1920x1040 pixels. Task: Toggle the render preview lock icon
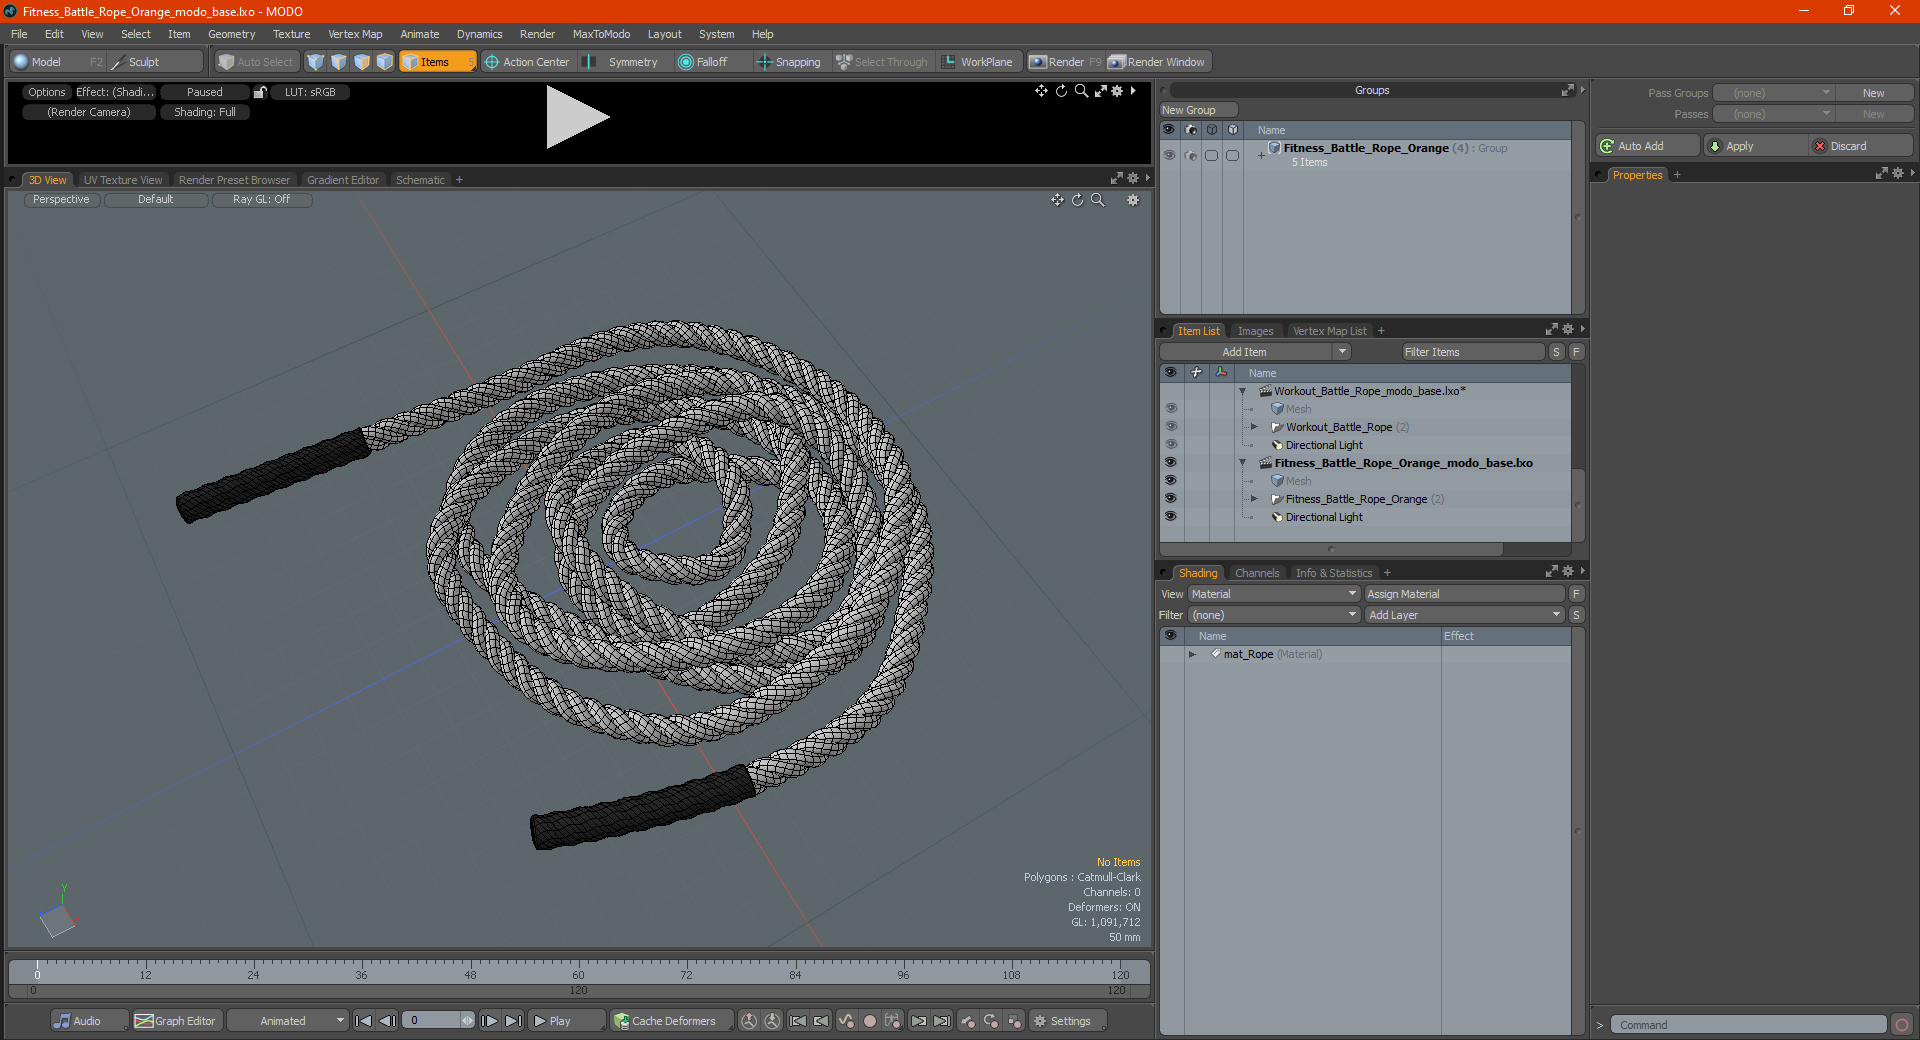click(260, 92)
